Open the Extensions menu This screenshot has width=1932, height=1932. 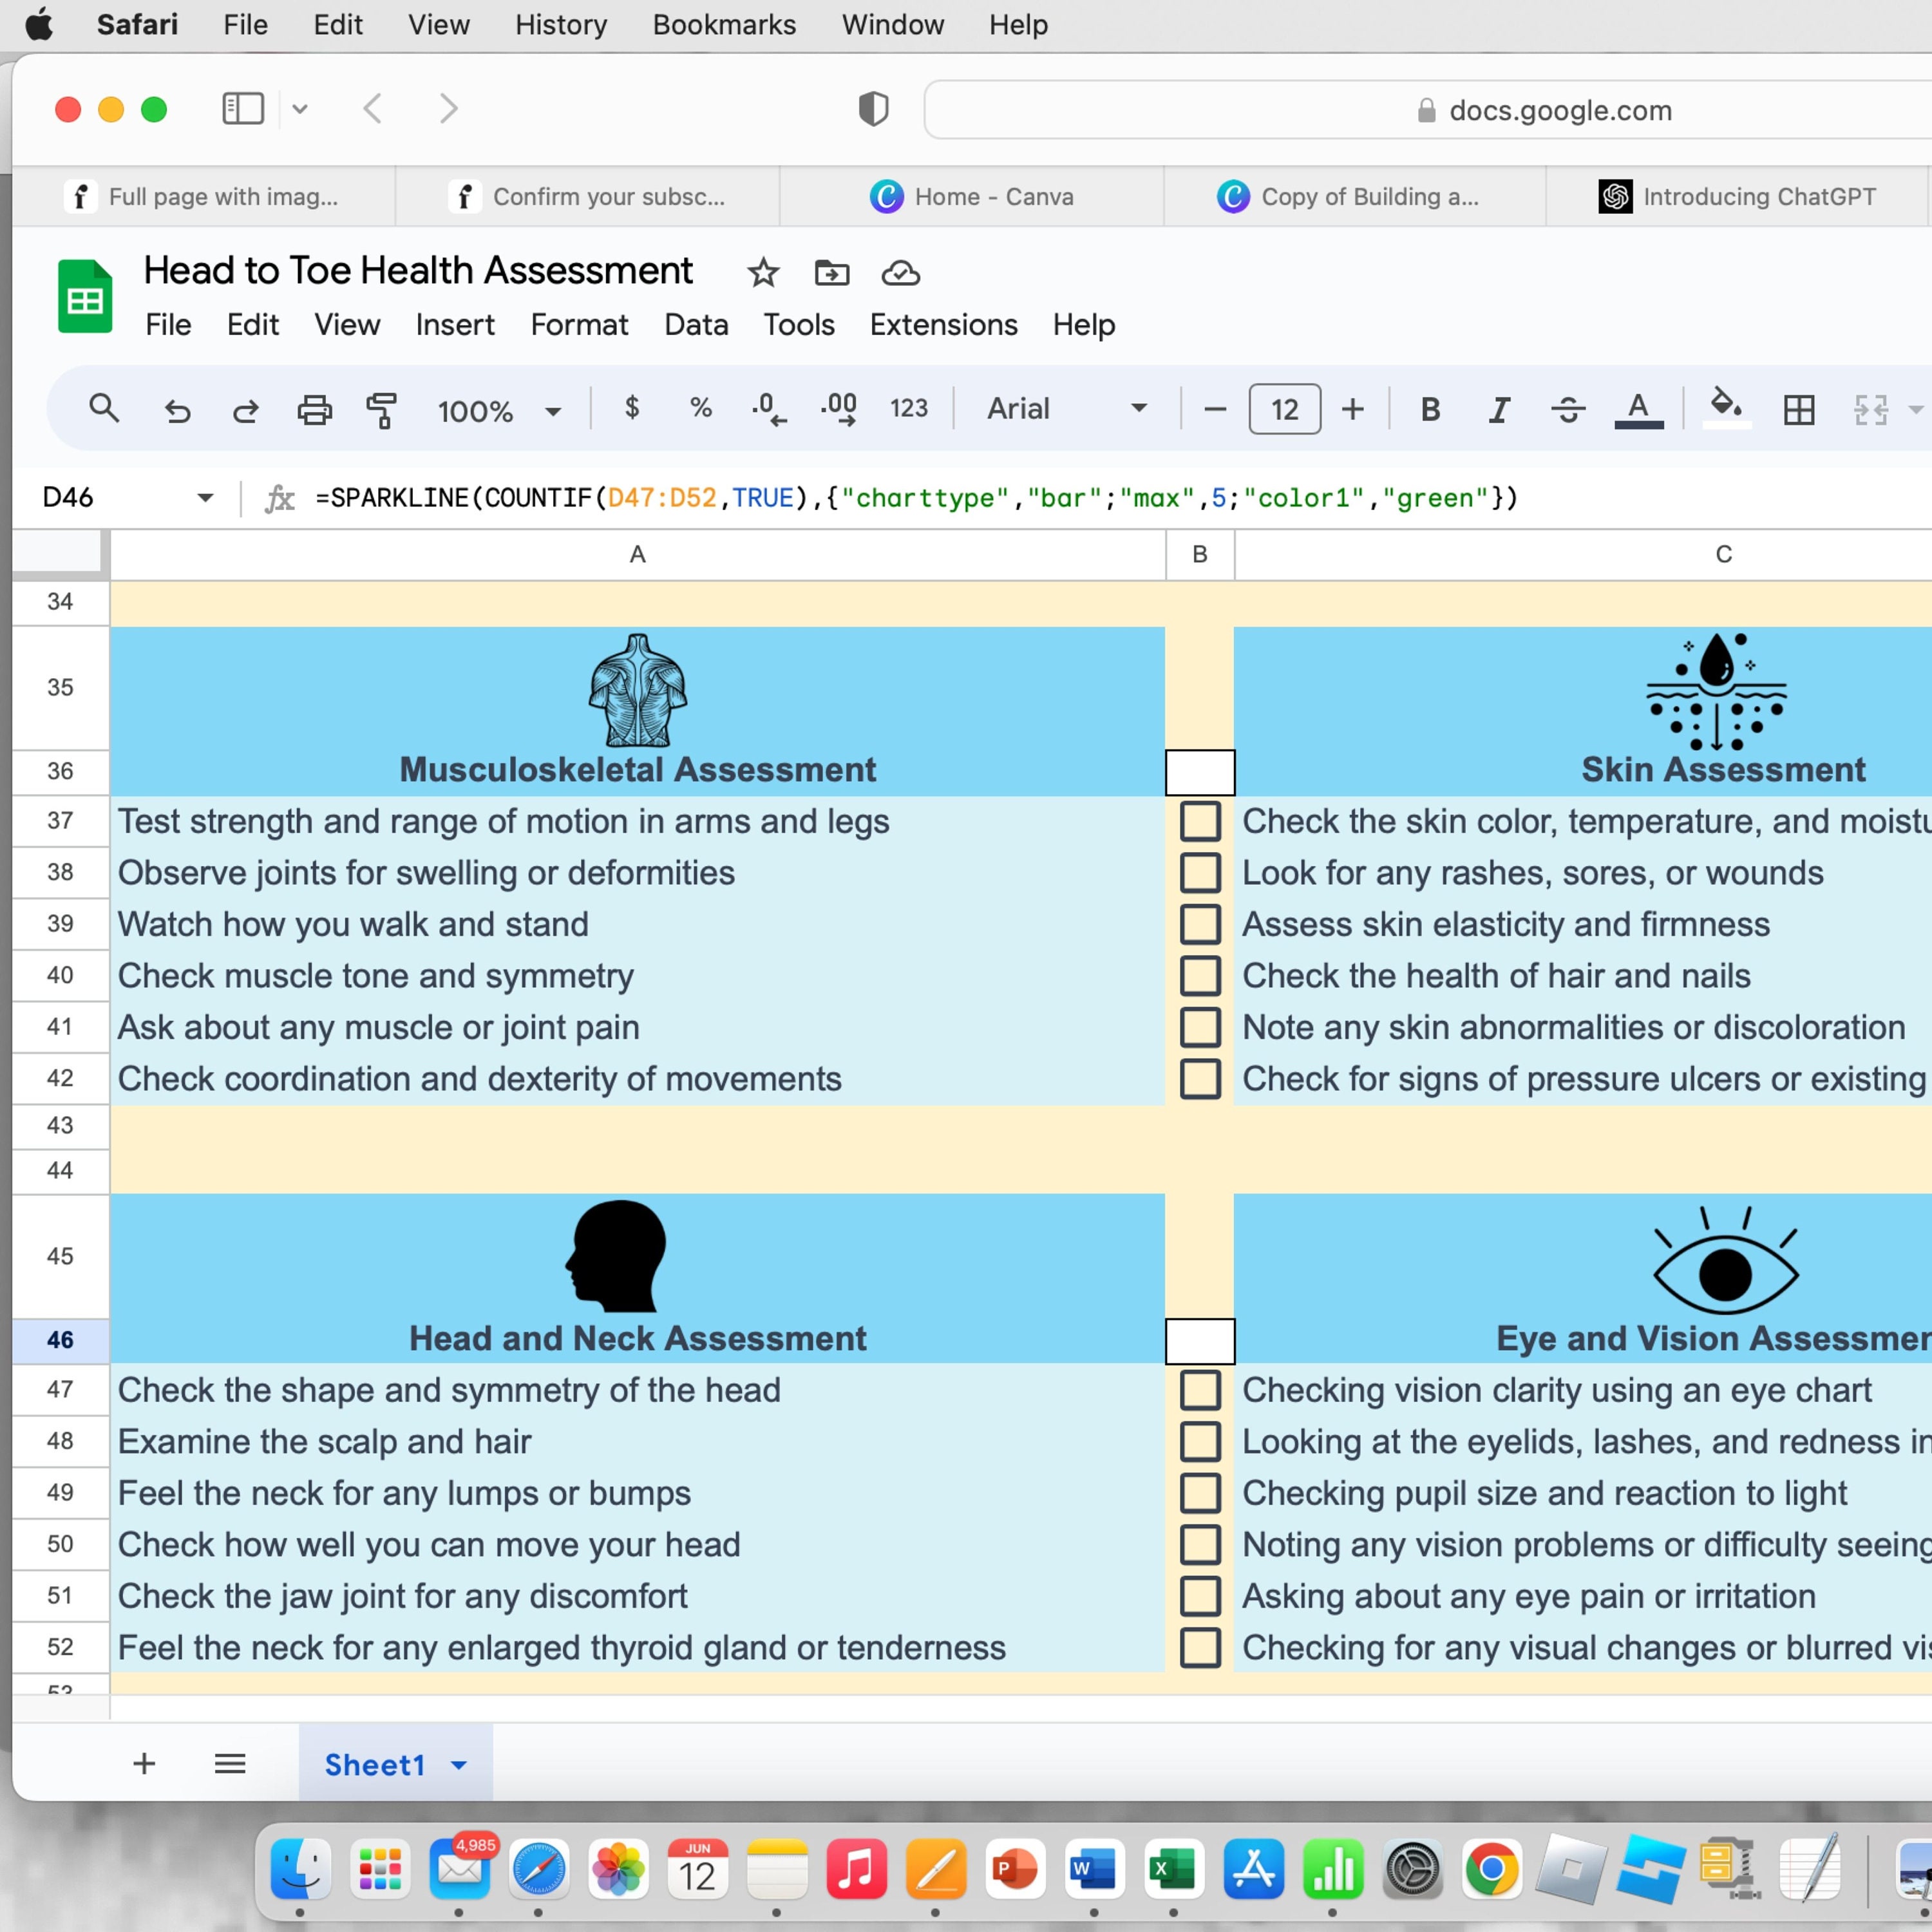[x=943, y=325]
